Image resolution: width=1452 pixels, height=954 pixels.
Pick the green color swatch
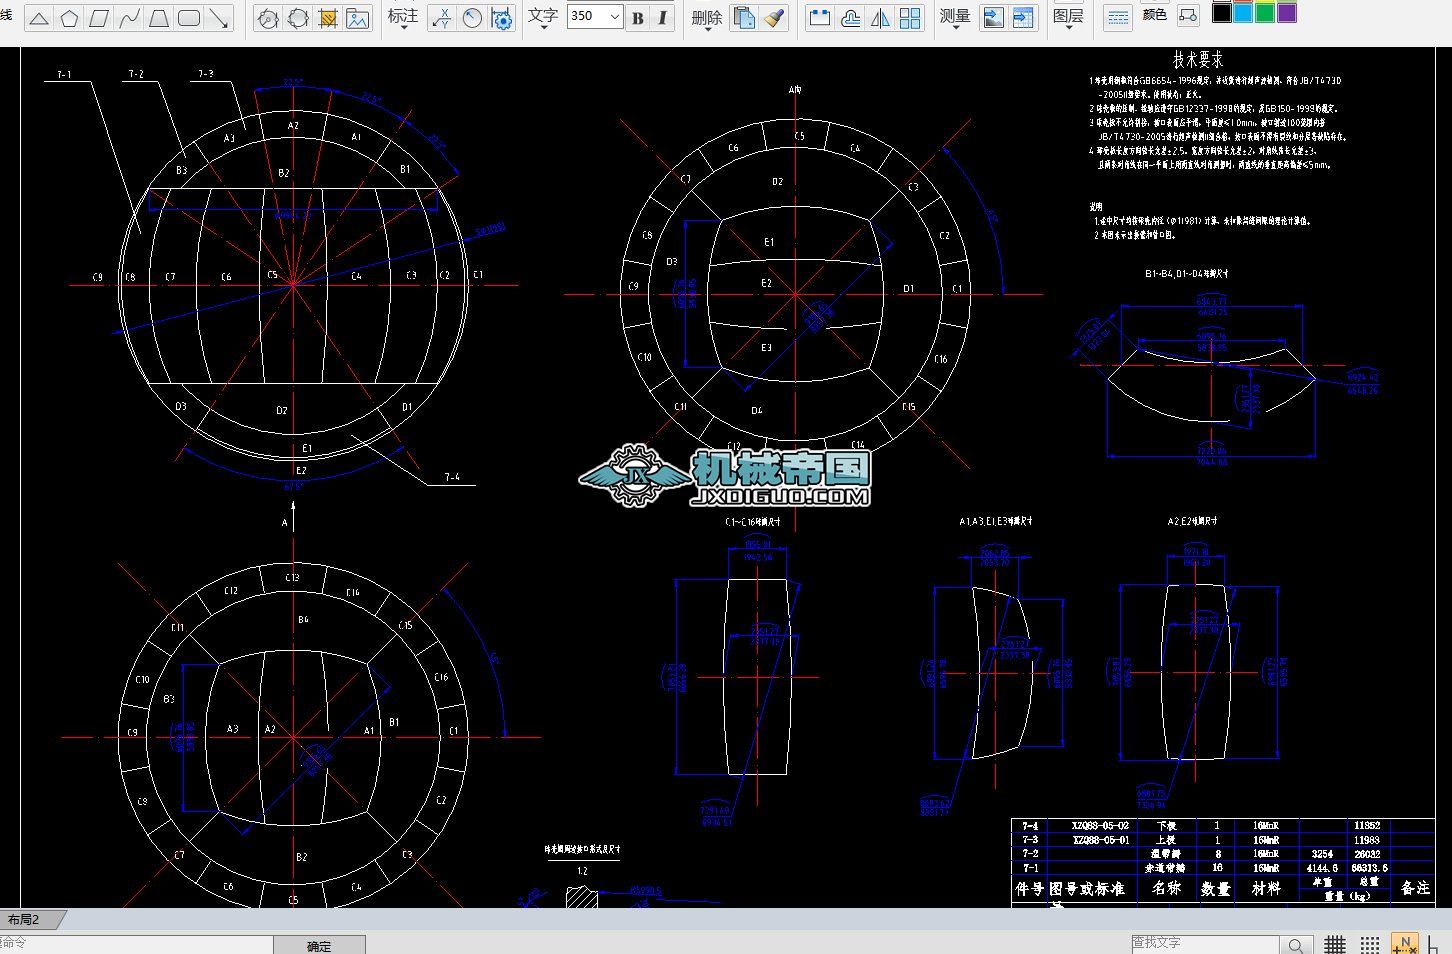point(1265,12)
